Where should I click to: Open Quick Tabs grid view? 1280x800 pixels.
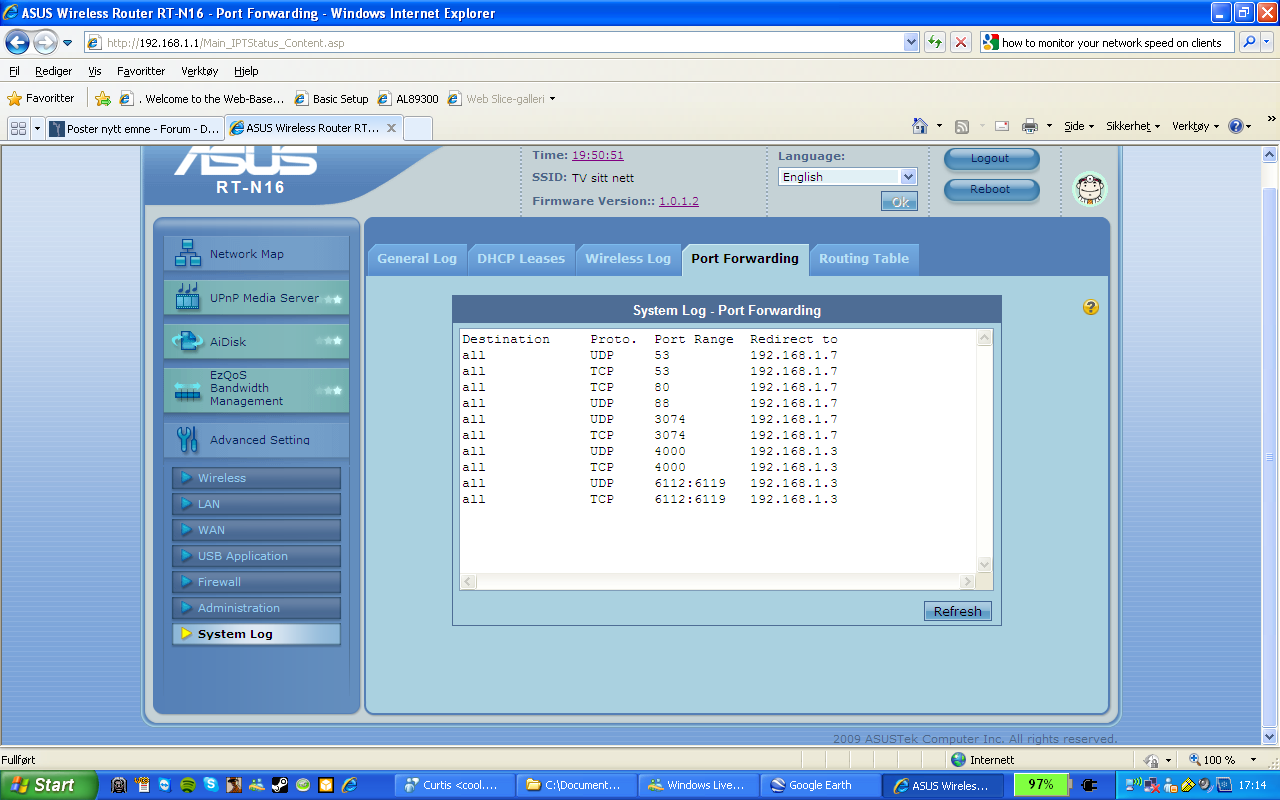click(18, 128)
